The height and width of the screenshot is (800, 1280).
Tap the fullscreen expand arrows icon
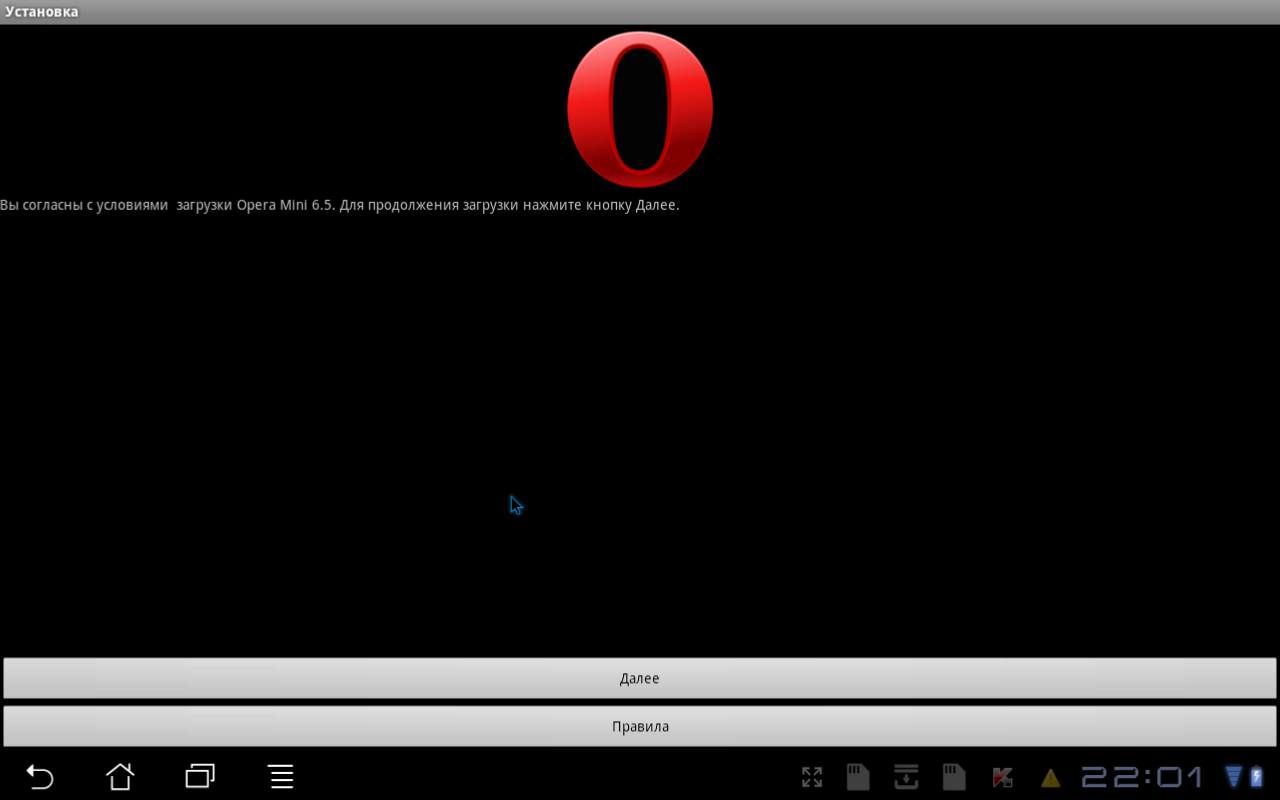(x=812, y=777)
